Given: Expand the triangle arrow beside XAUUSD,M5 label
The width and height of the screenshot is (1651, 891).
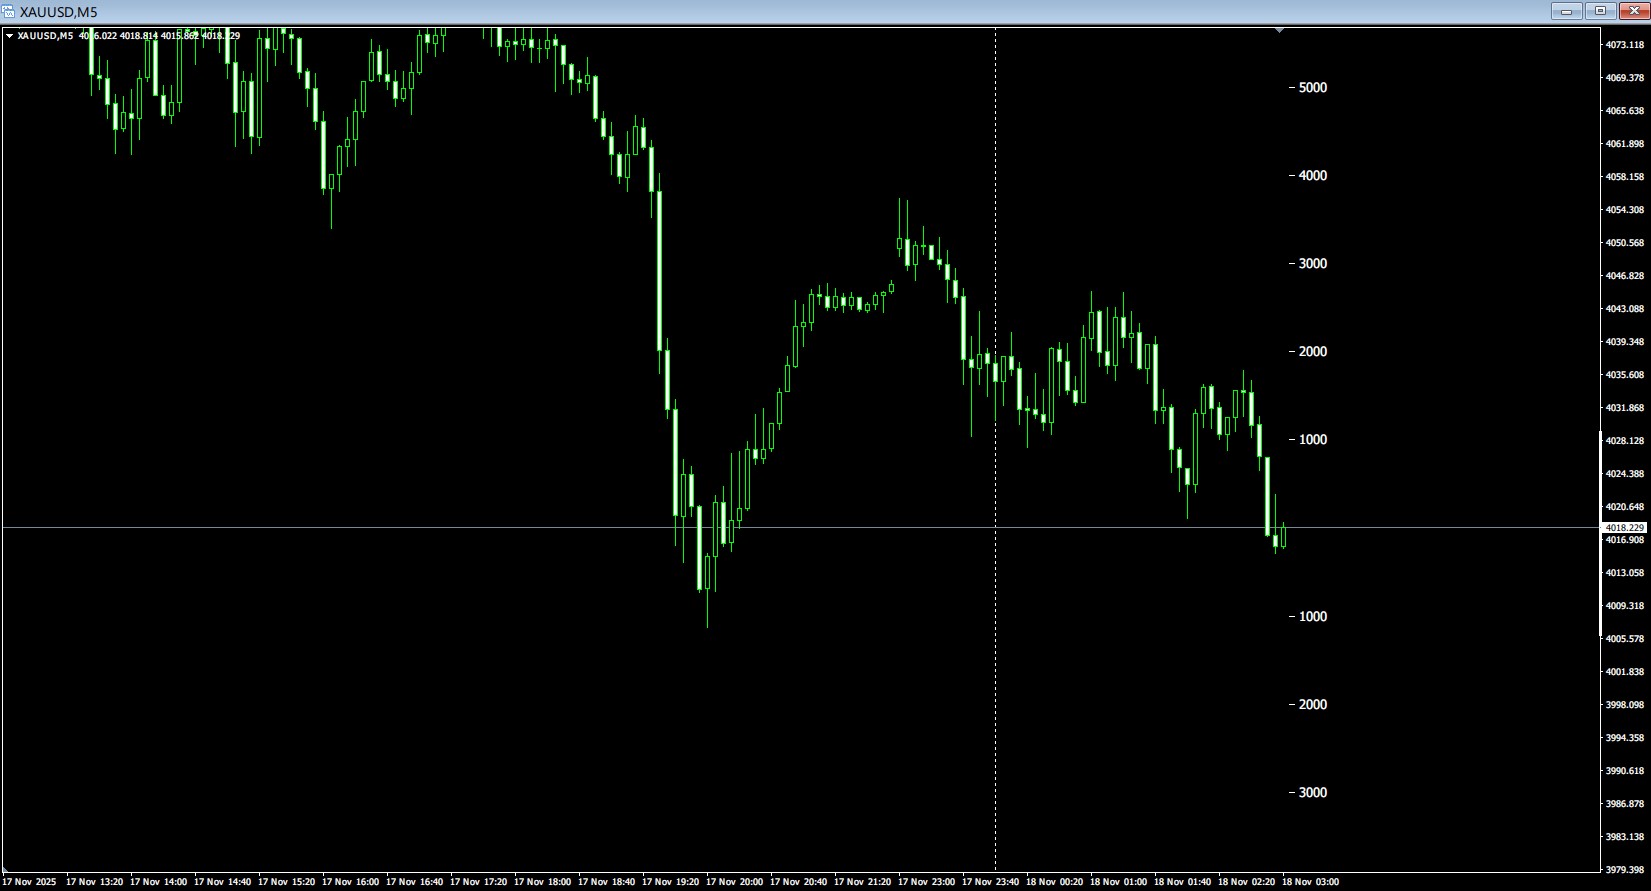Looking at the screenshot, I should click(x=10, y=36).
